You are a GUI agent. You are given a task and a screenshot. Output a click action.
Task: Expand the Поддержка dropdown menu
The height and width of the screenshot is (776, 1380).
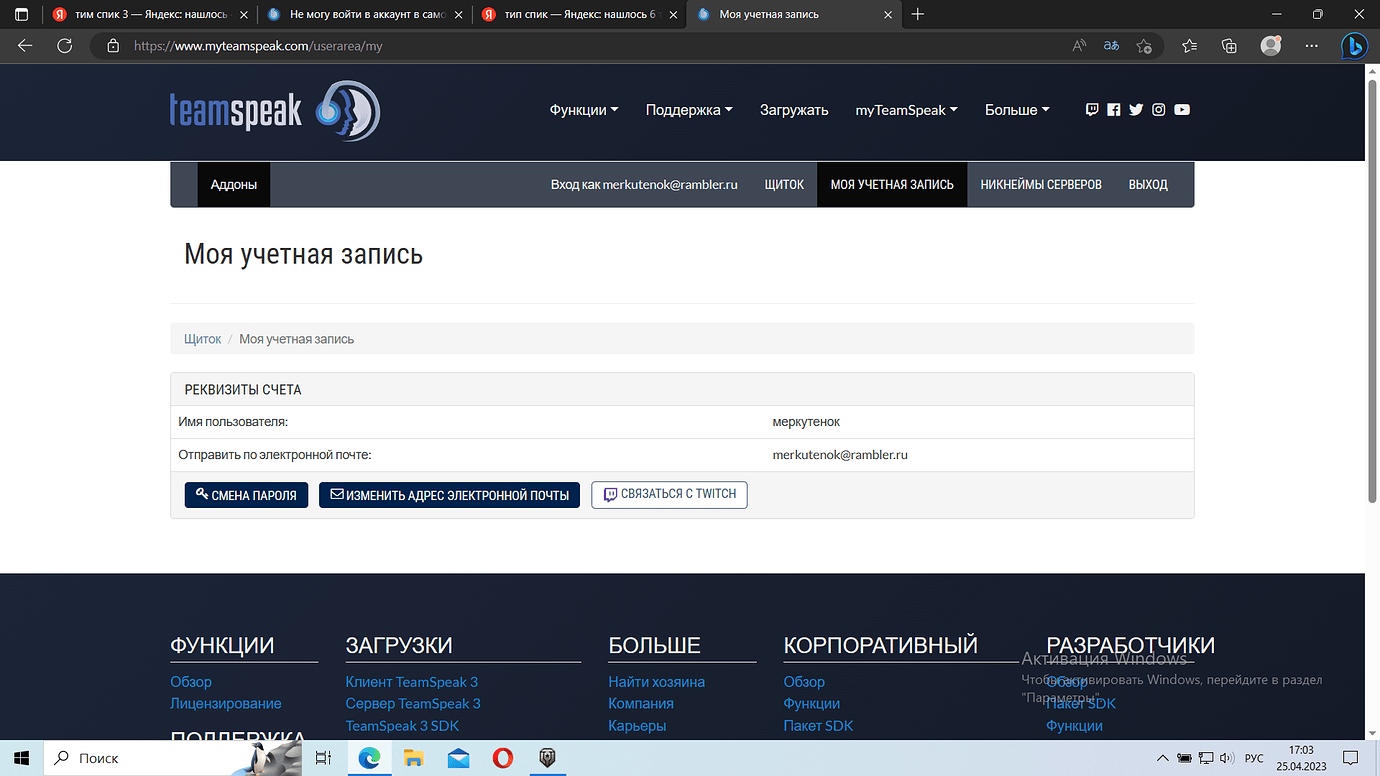coord(689,110)
